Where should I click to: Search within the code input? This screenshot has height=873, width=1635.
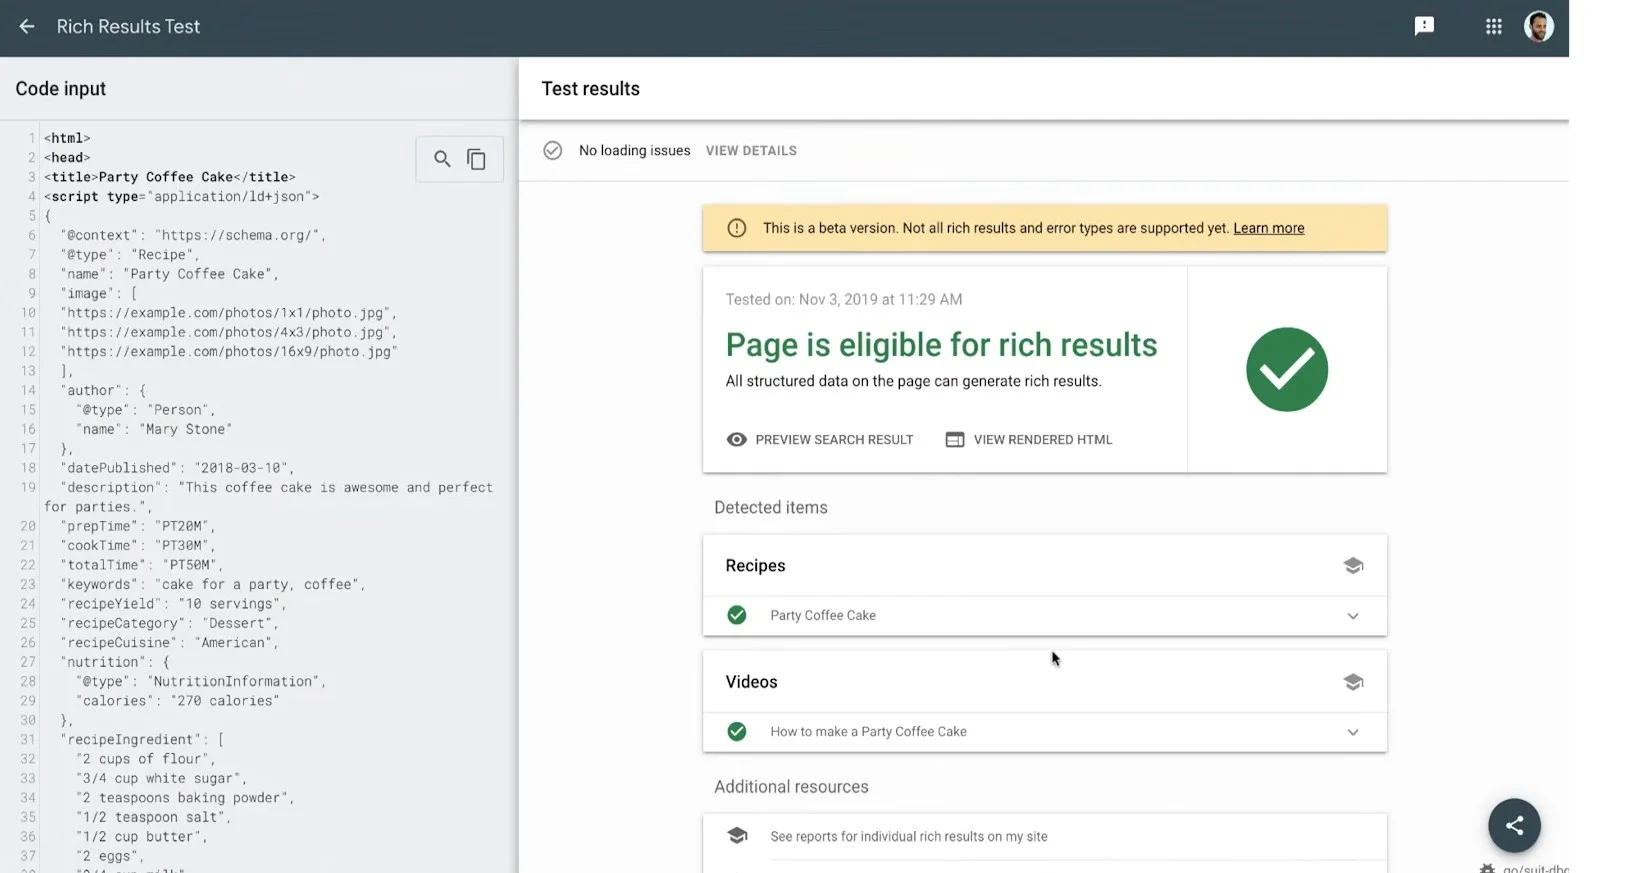point(442,159)
